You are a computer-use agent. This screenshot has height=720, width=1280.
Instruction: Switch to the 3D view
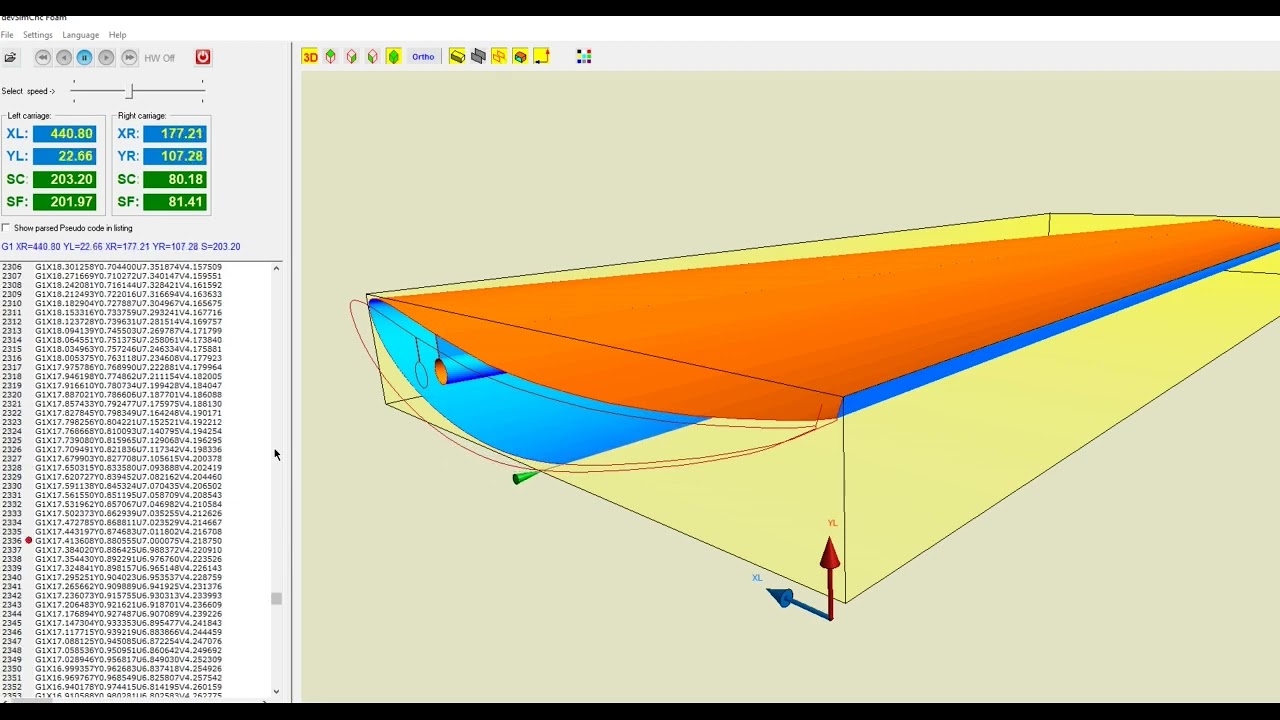310,57
